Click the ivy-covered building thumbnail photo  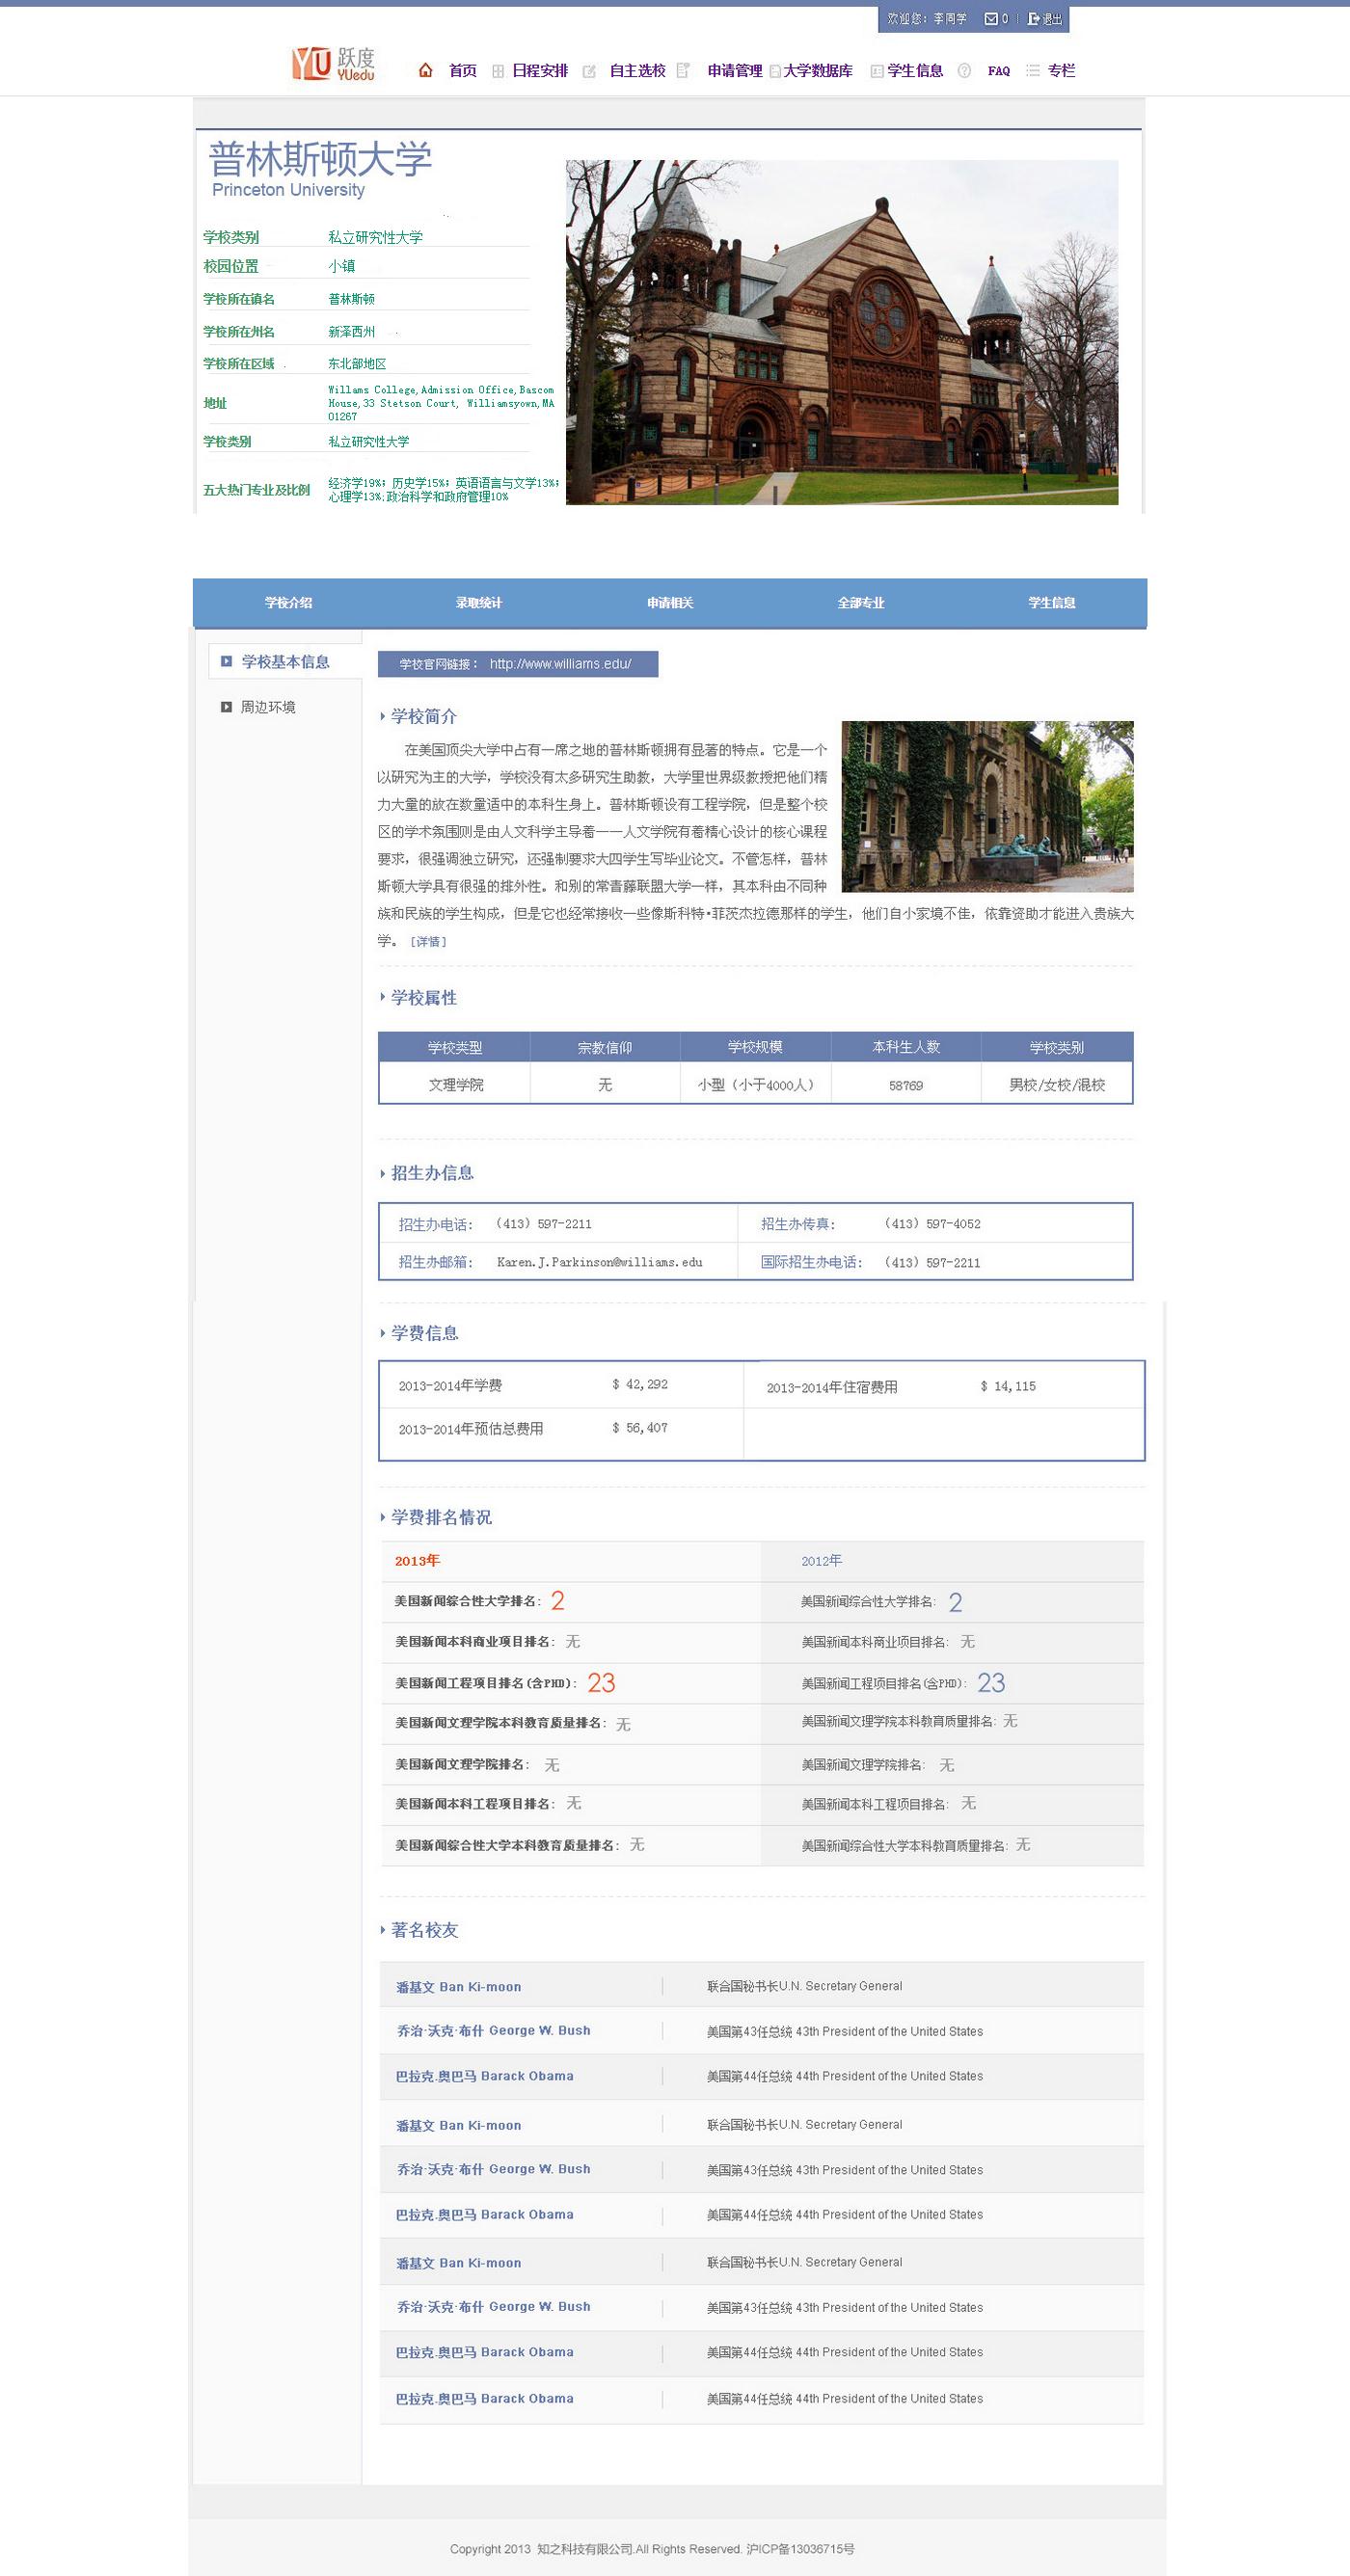coord(987,806)
